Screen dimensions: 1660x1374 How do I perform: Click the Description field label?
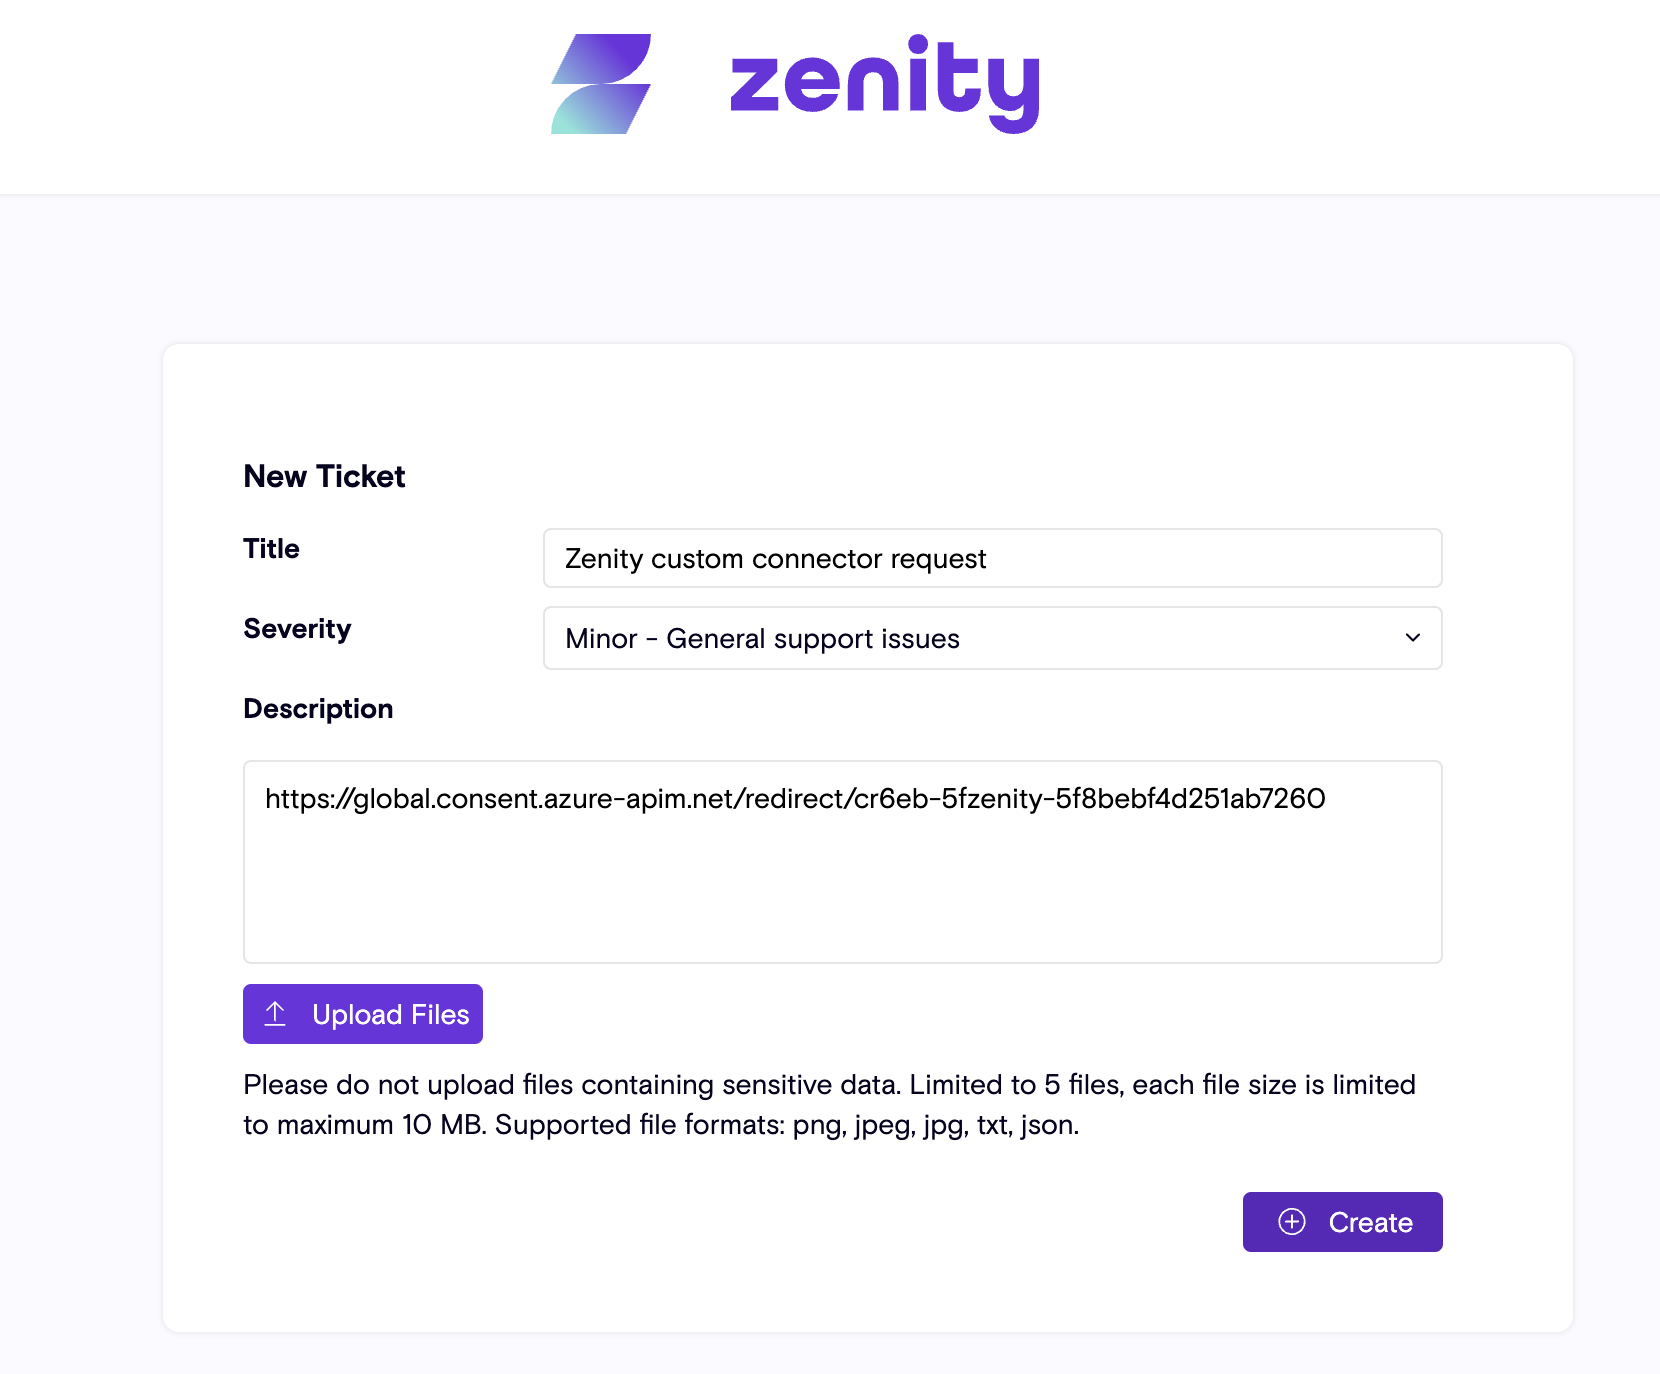[318, 708]
